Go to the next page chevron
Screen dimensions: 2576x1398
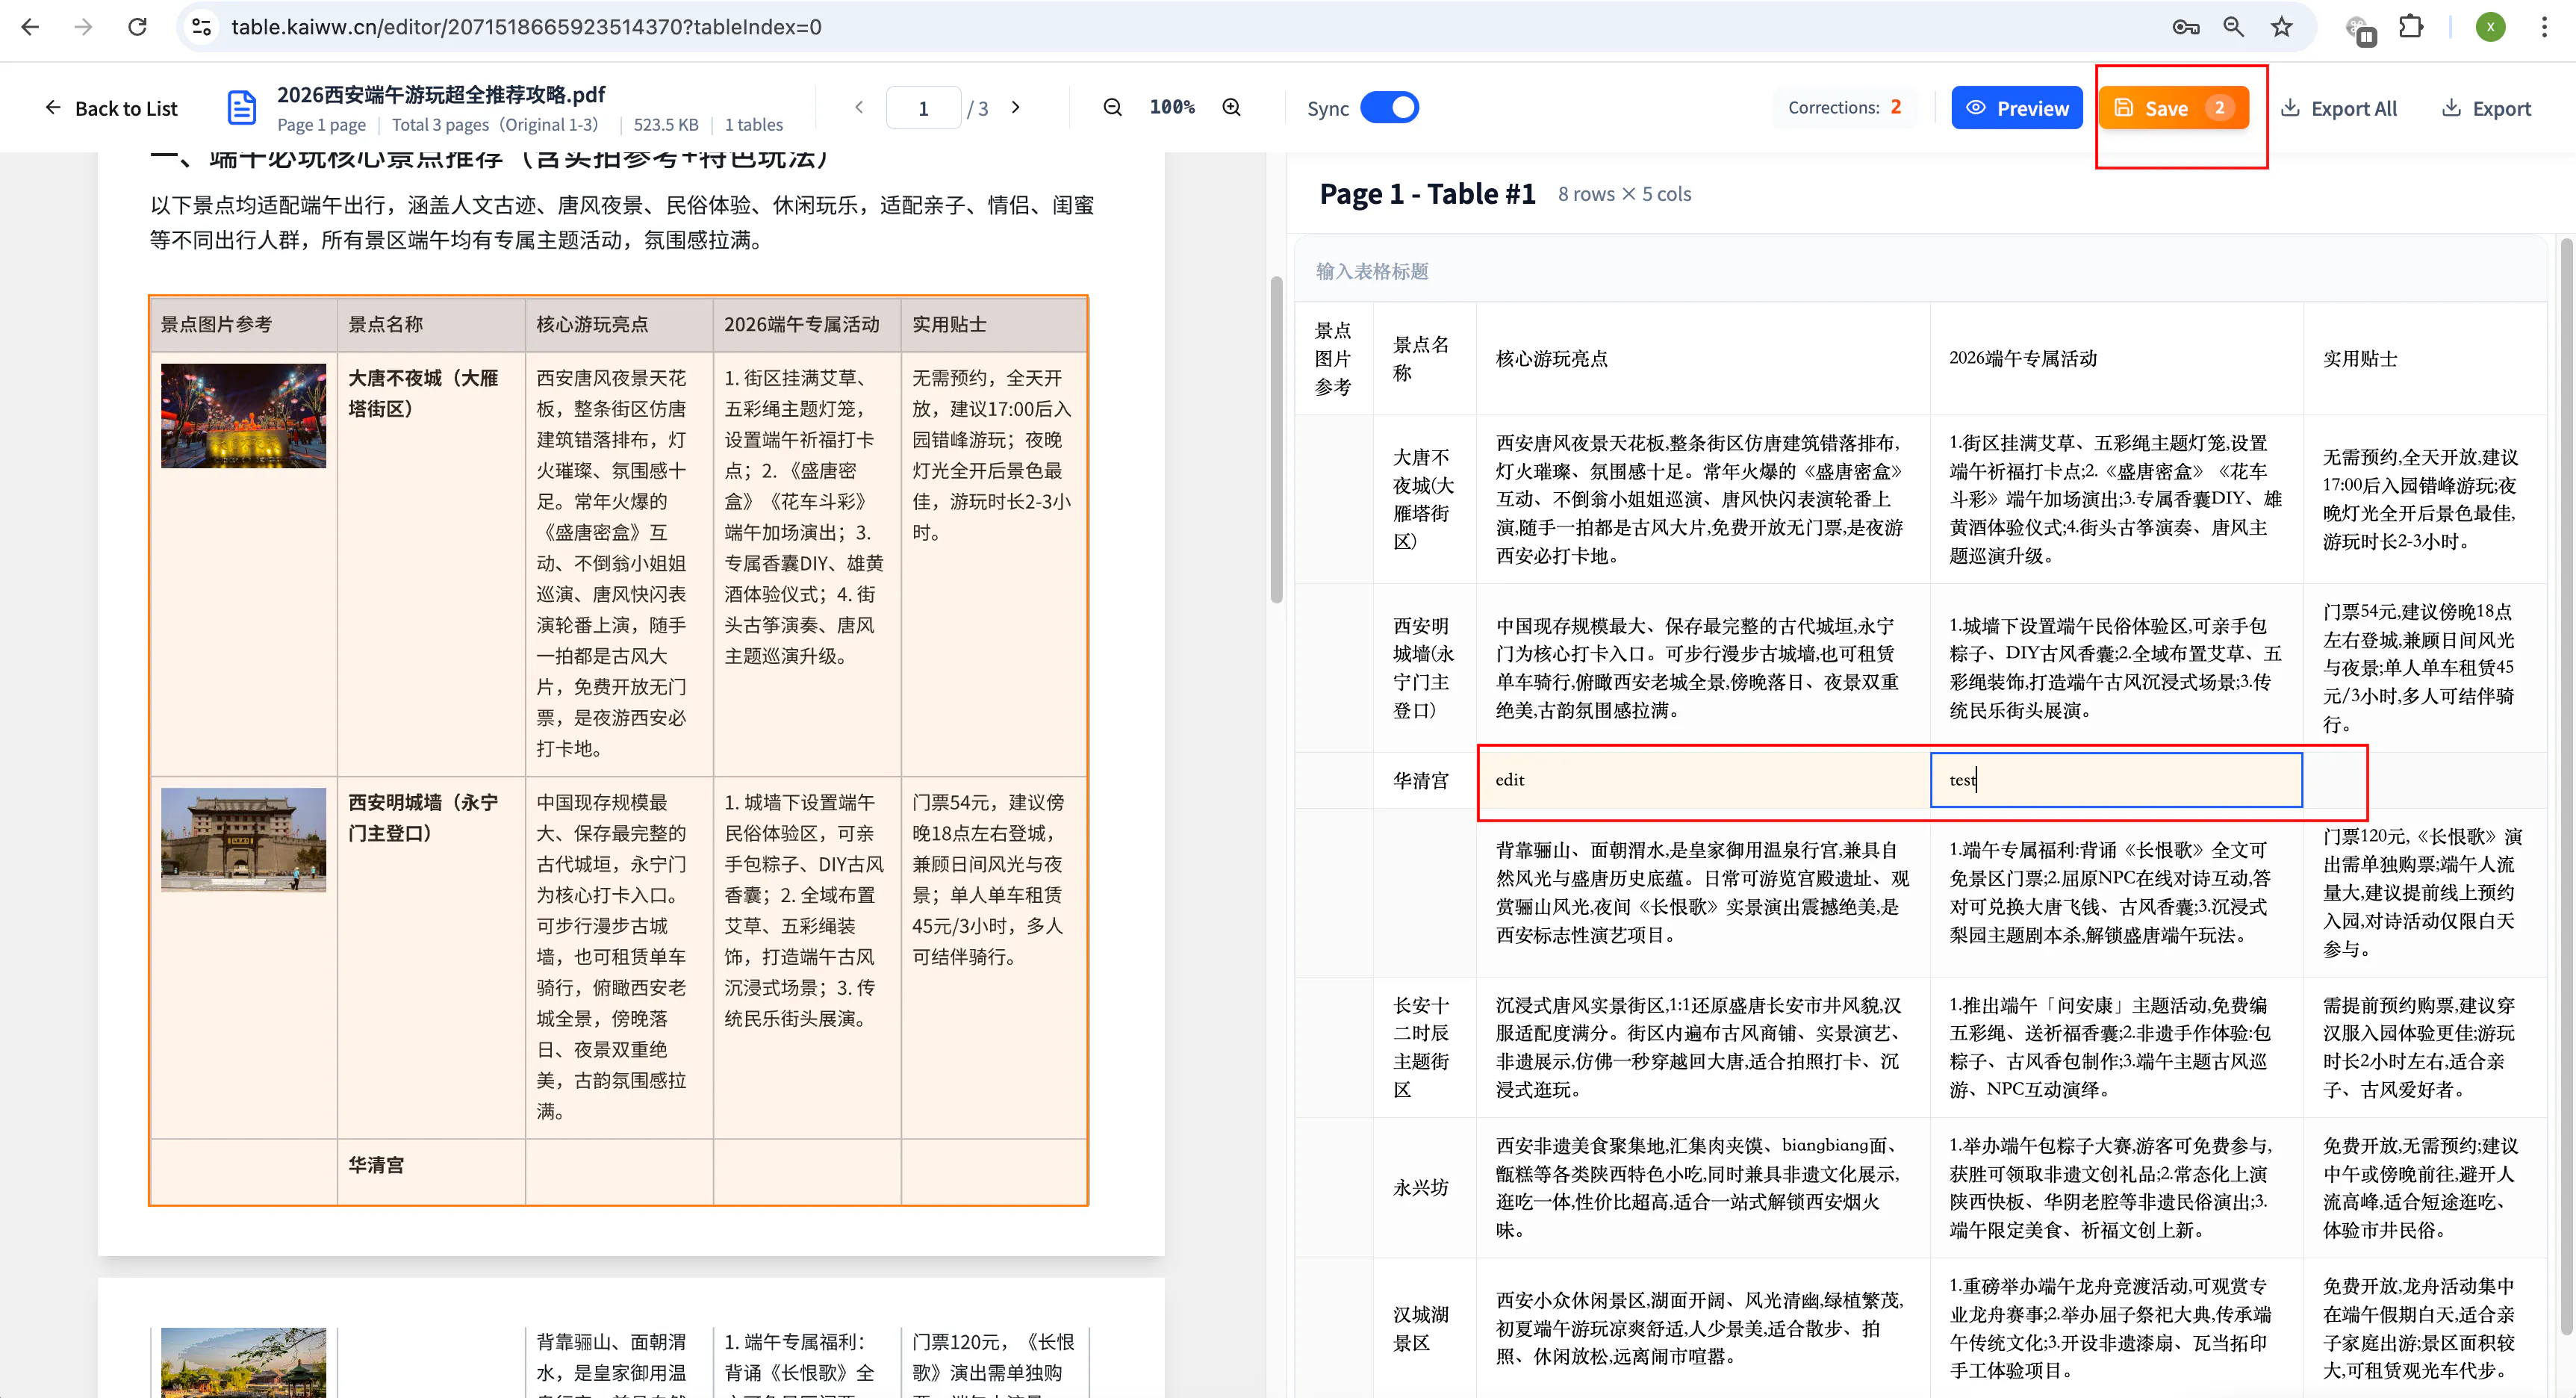pos(1016,107)
